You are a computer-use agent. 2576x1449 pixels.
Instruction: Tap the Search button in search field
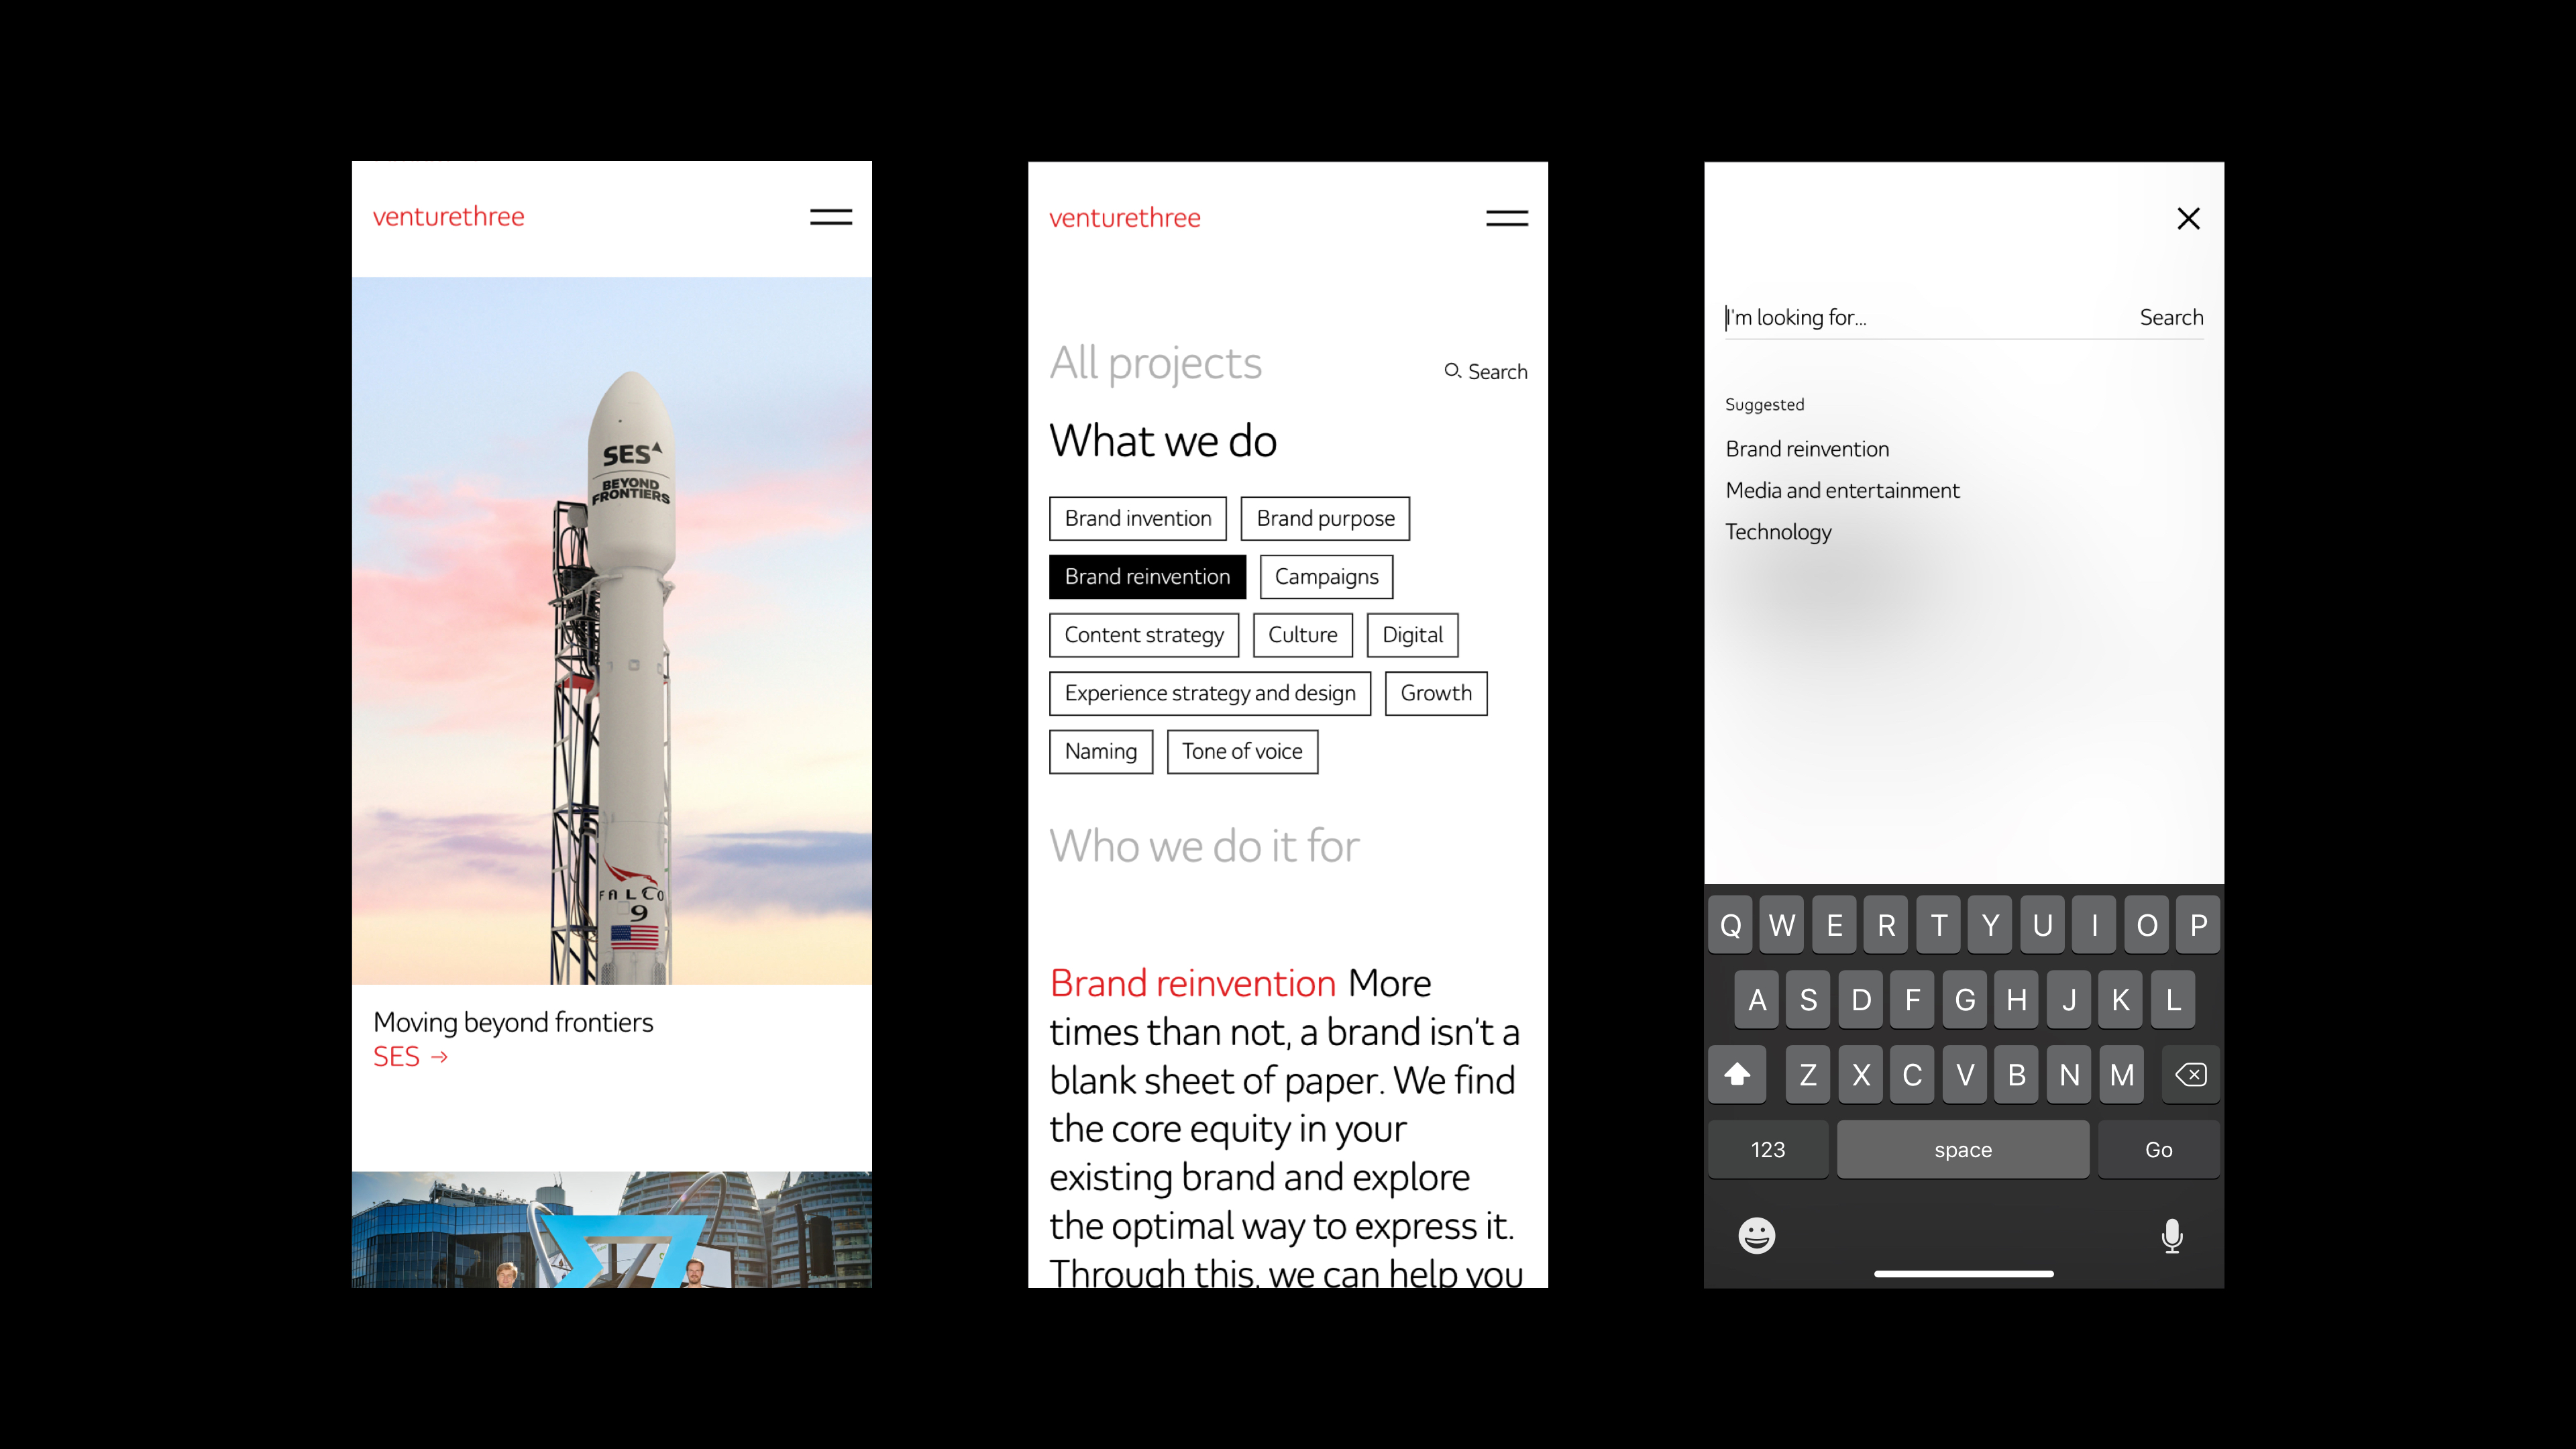tap(2171, 318)
